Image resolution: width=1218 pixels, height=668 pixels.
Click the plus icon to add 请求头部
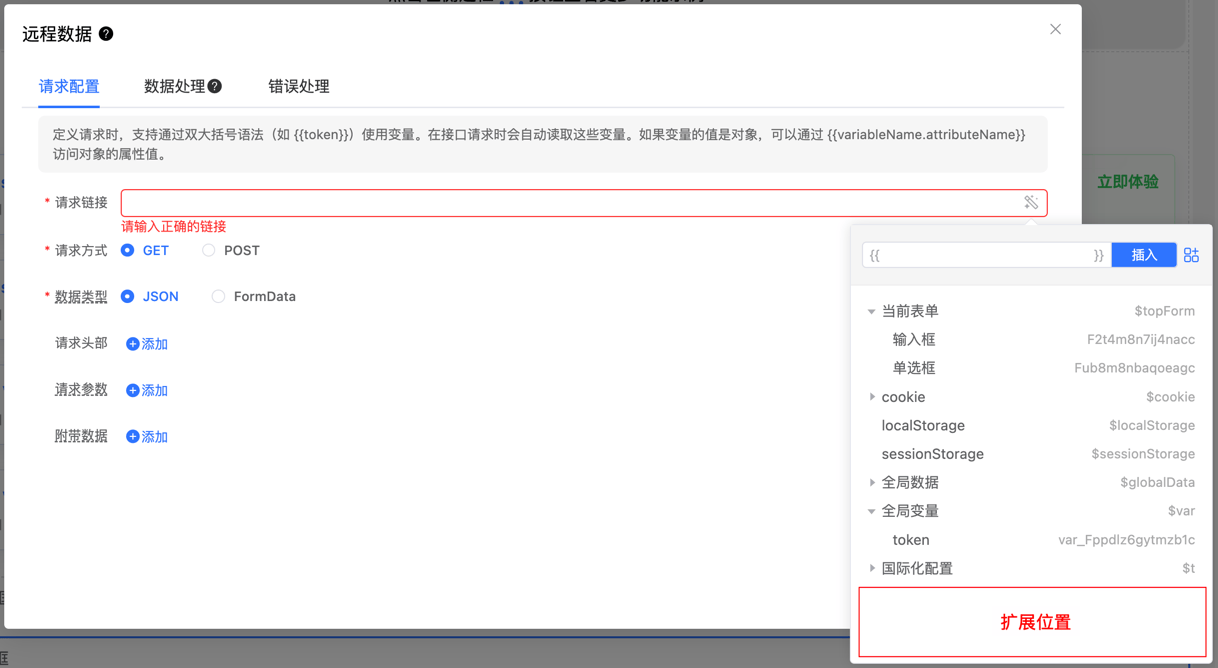click(133, 344)
